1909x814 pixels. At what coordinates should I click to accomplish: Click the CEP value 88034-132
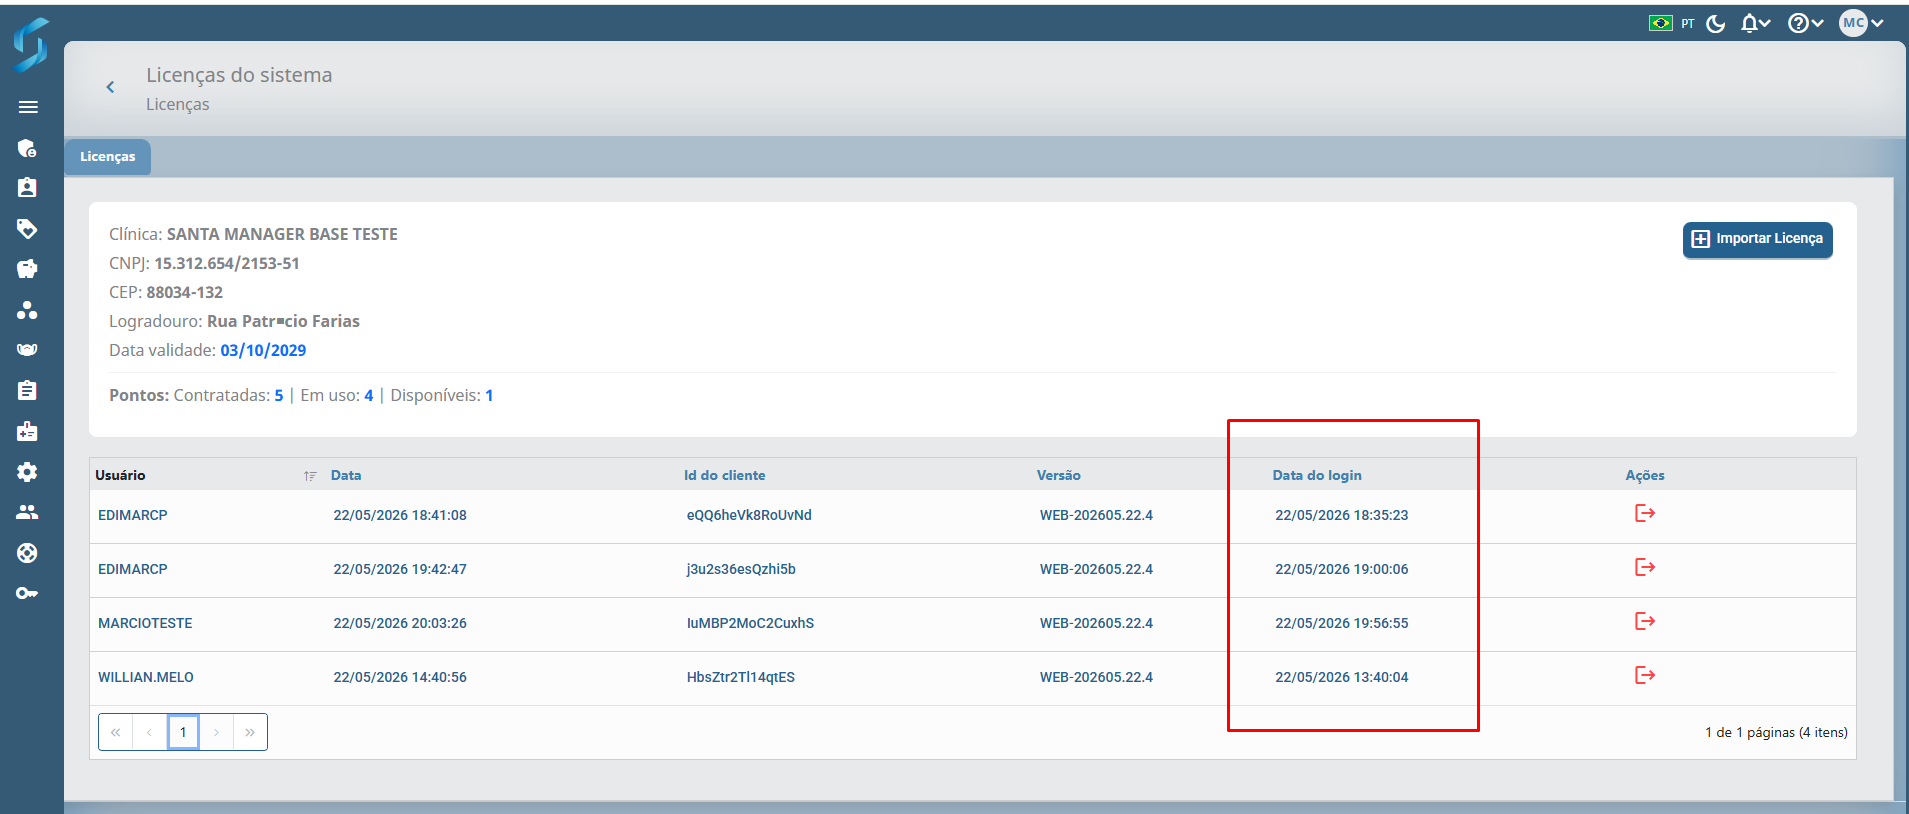tap(185, 292)
